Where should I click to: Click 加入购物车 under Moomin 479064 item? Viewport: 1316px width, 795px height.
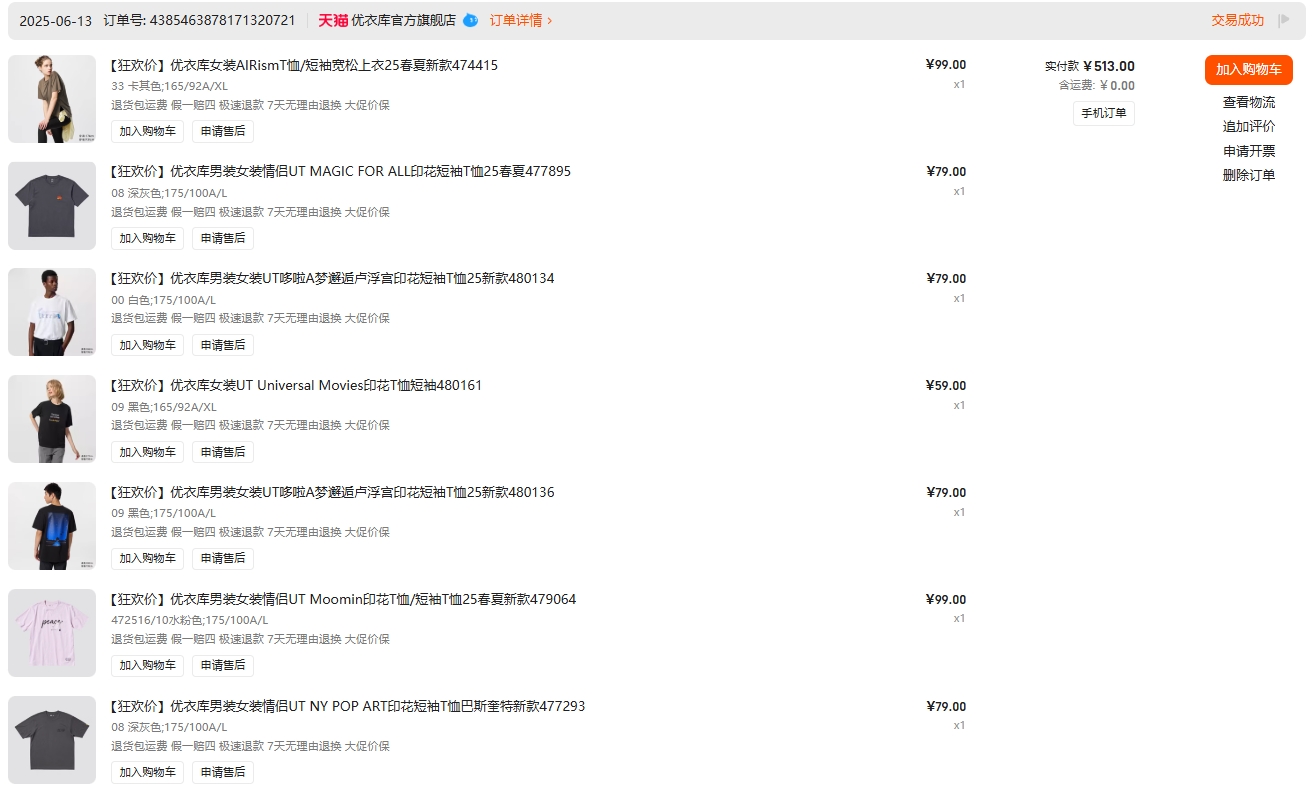click(147, 665)
